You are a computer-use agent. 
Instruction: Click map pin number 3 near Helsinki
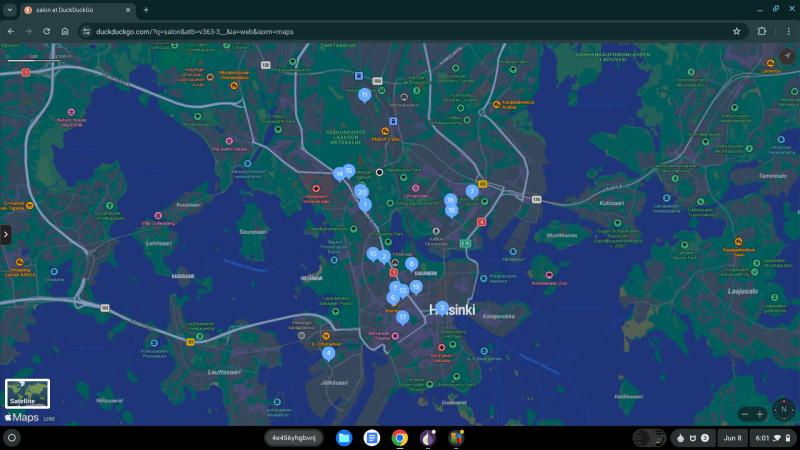click(442, 308)
